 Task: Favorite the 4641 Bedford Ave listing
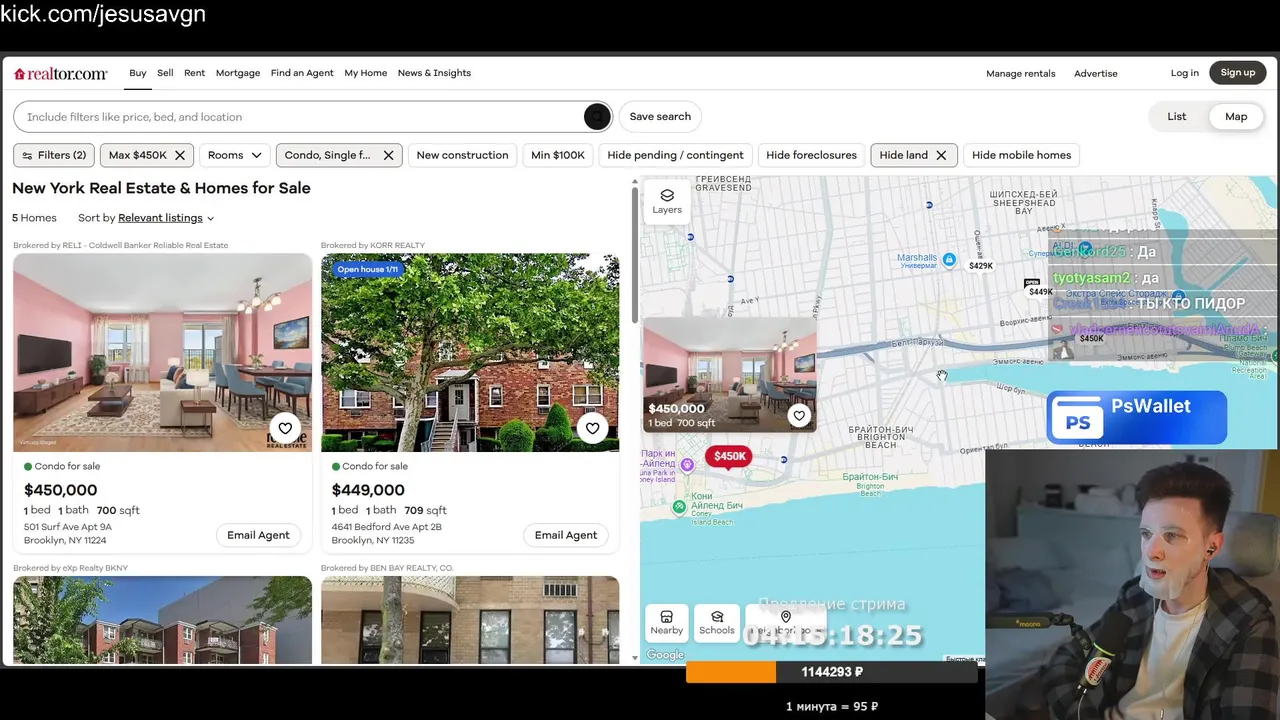pos(592,428)
